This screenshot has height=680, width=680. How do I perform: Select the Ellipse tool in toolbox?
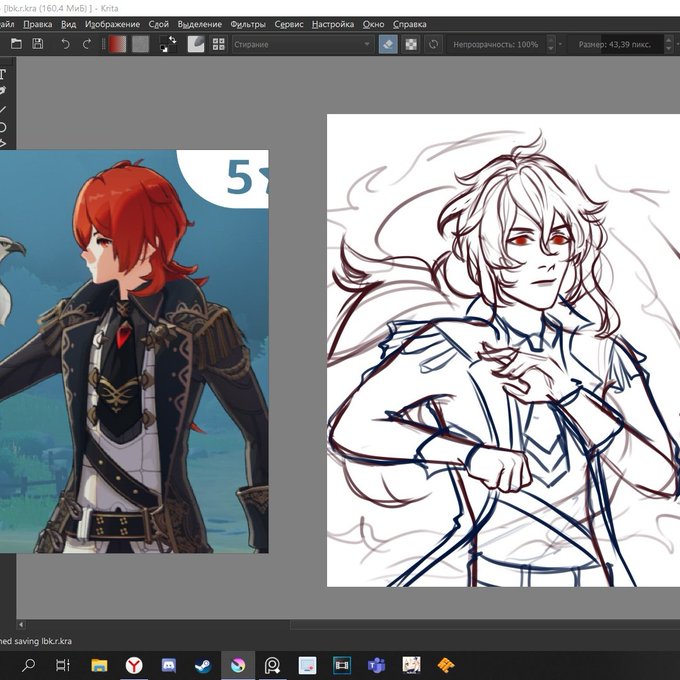pos(3,127)
